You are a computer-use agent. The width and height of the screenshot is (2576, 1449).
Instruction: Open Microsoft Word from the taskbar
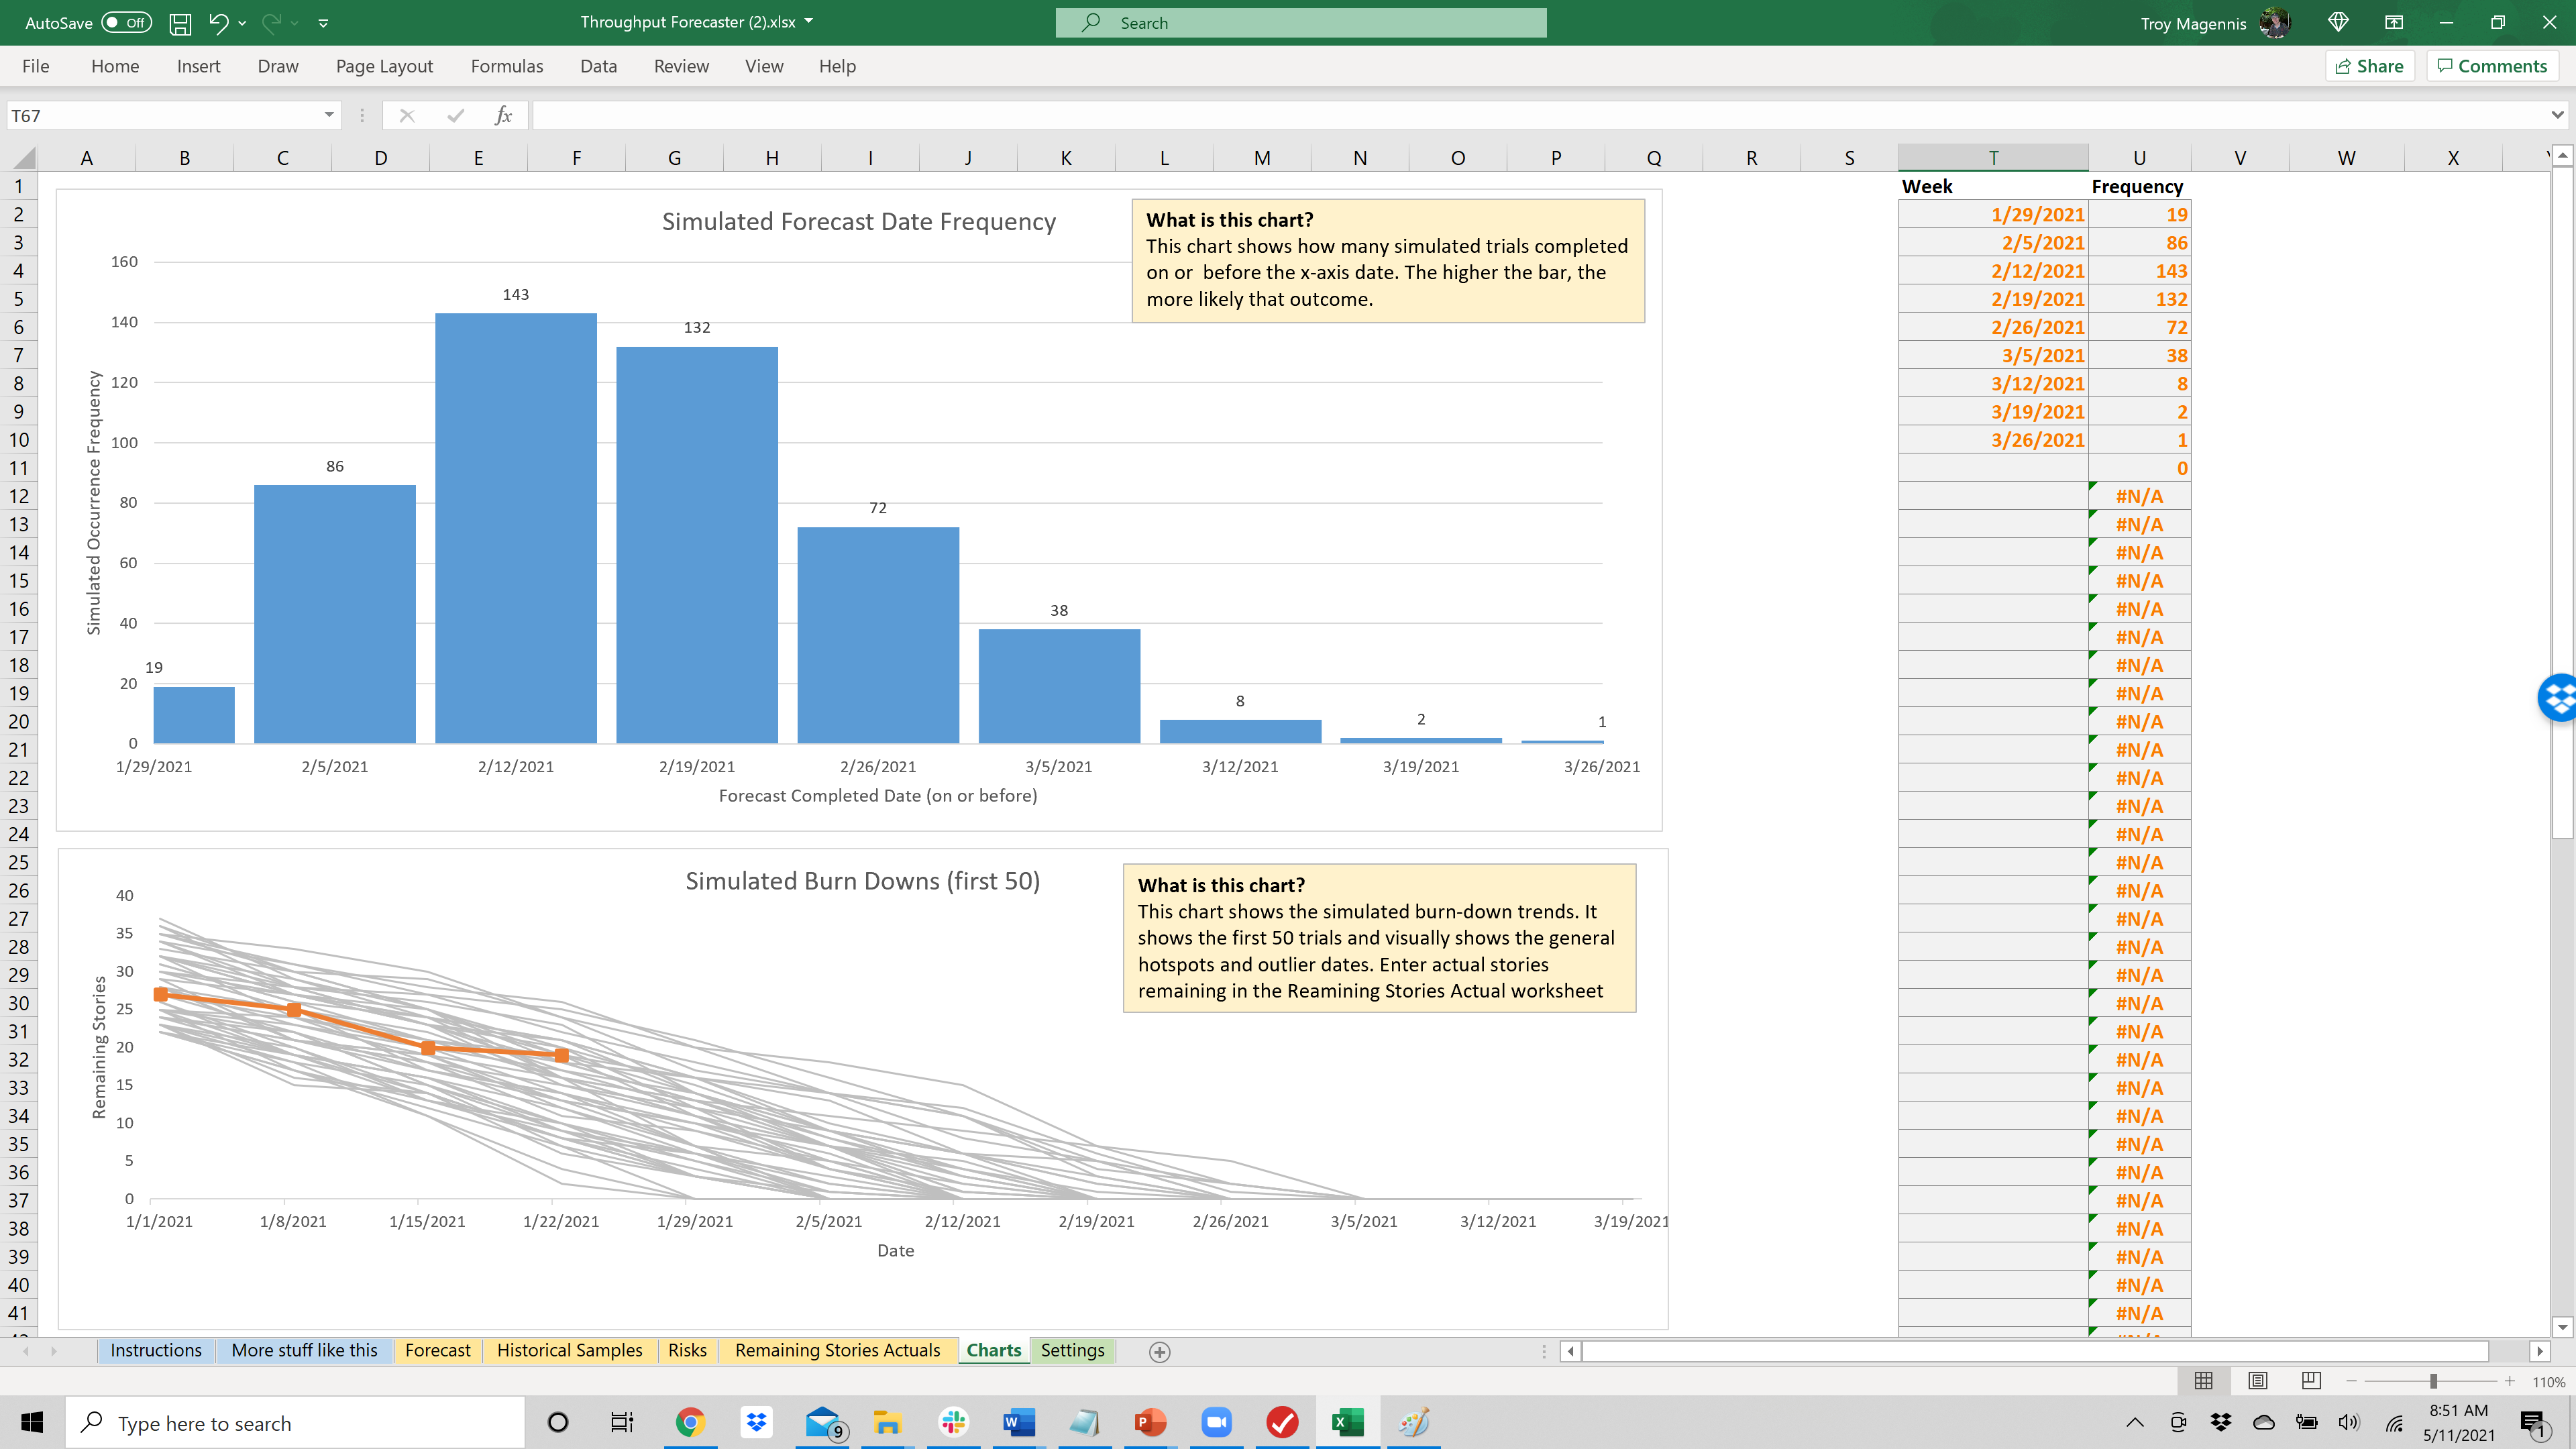coord(1017,1422)
